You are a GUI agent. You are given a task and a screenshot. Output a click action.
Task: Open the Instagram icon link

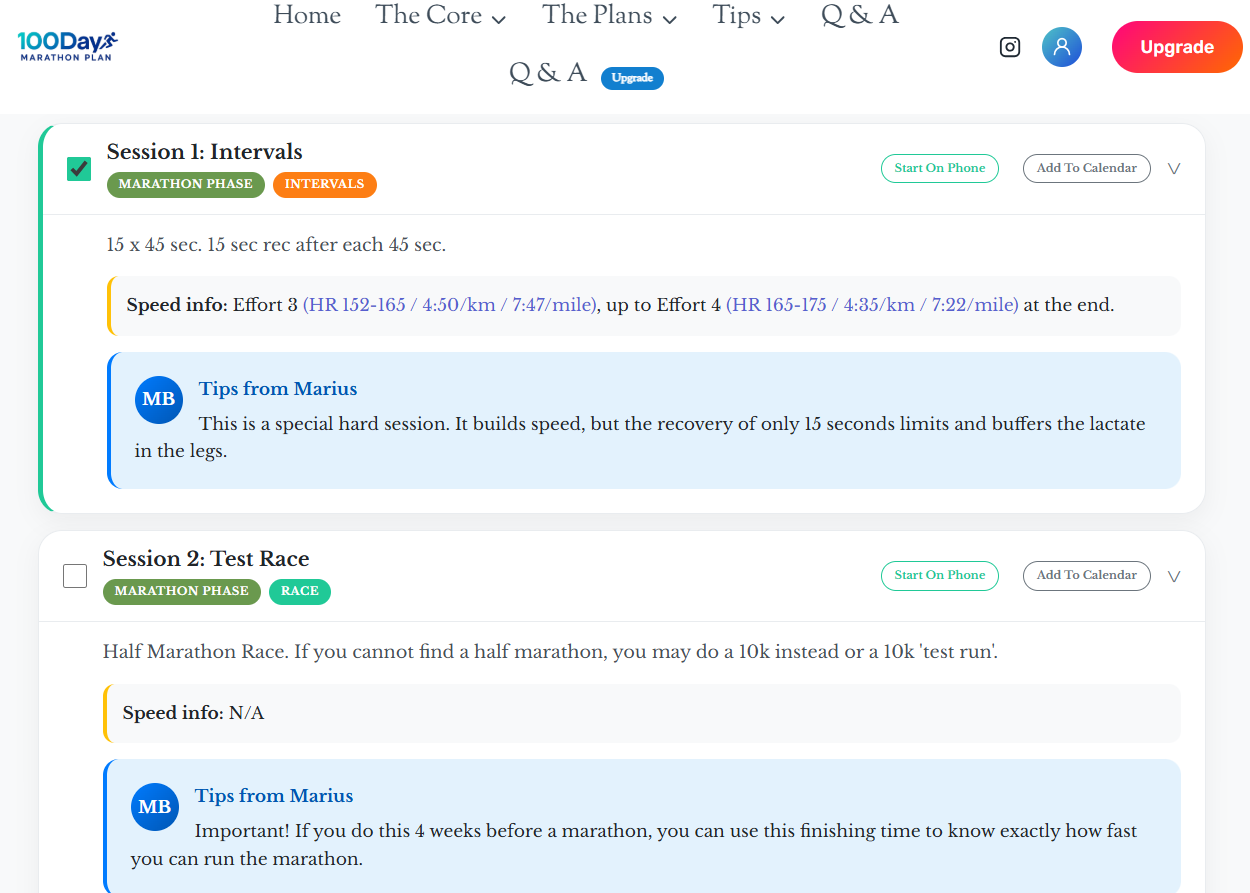(x=1010, y=47)
